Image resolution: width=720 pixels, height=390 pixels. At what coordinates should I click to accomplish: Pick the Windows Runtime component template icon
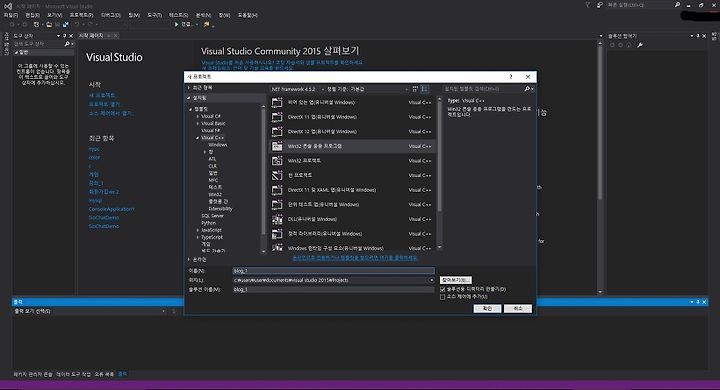(x=277, y=248)
